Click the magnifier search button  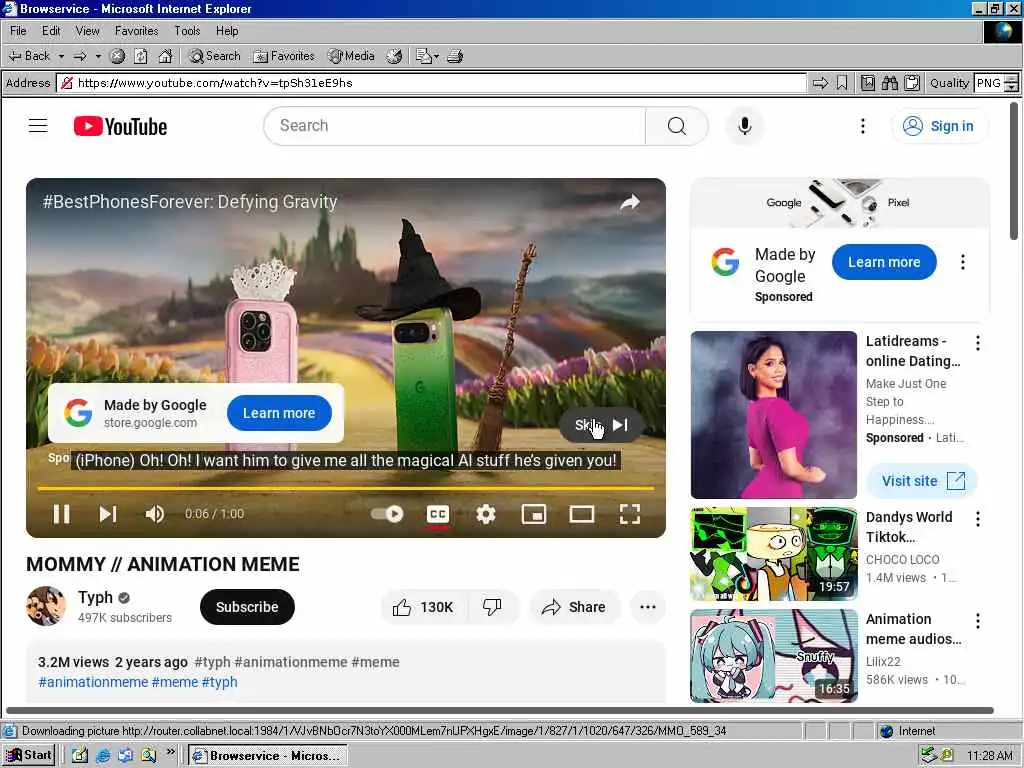tap(677, 125)
